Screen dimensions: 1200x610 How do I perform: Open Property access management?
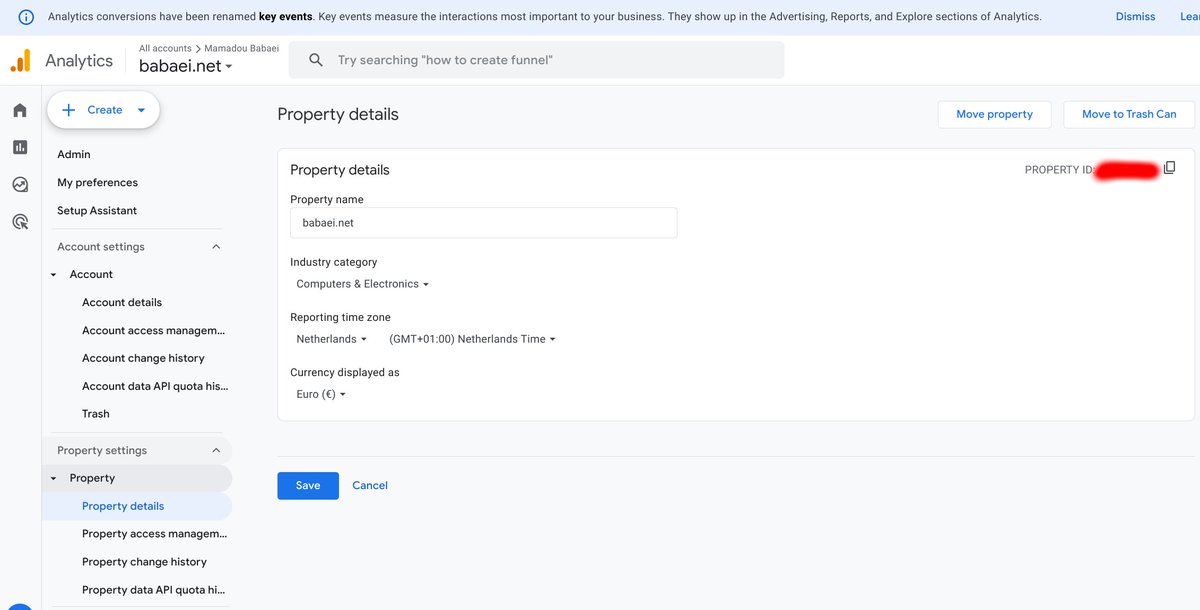[155, 534]
